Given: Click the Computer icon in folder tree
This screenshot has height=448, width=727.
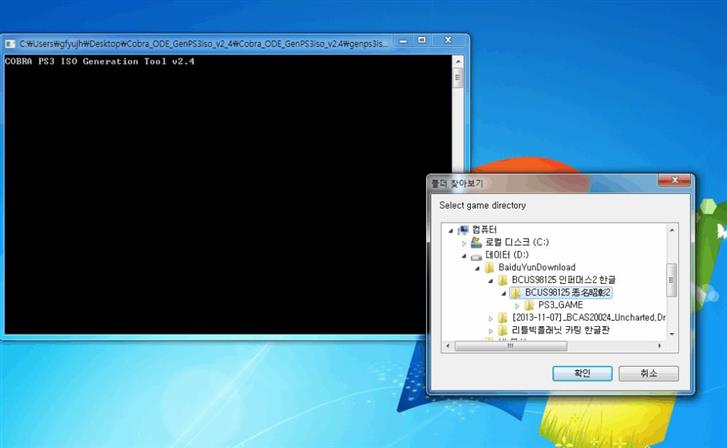Looking at the screenshot, I should point(462,229).
